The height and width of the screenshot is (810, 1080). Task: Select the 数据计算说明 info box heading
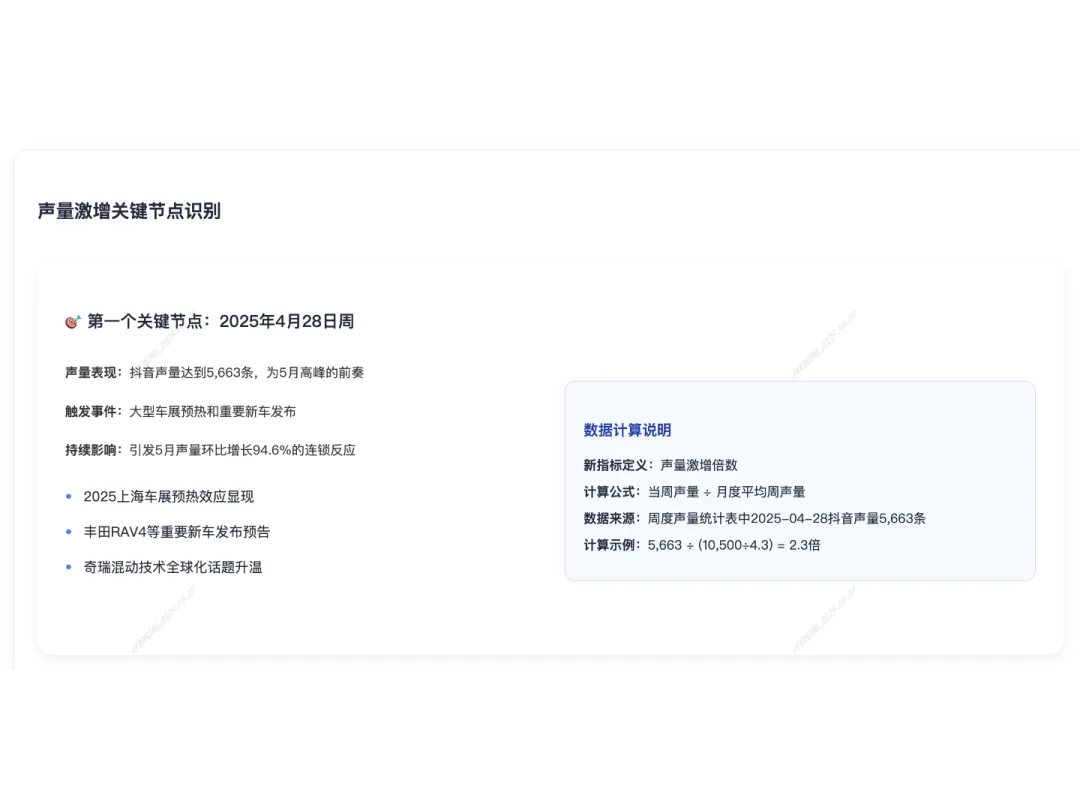click(x=627, y=430)
